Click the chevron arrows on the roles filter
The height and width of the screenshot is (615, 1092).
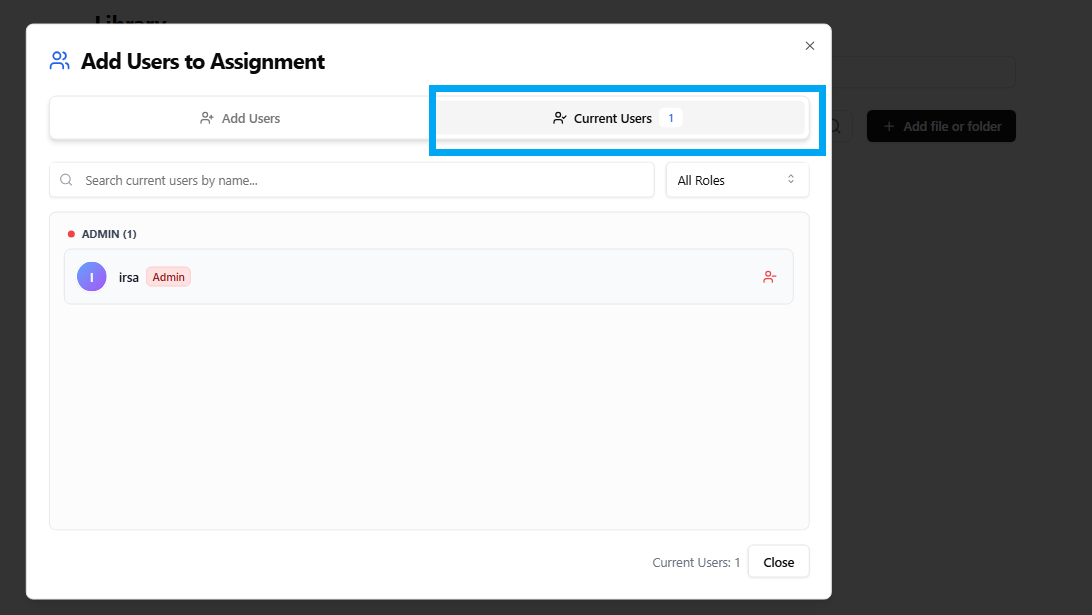pyautogui.click(x=791, y=180)
